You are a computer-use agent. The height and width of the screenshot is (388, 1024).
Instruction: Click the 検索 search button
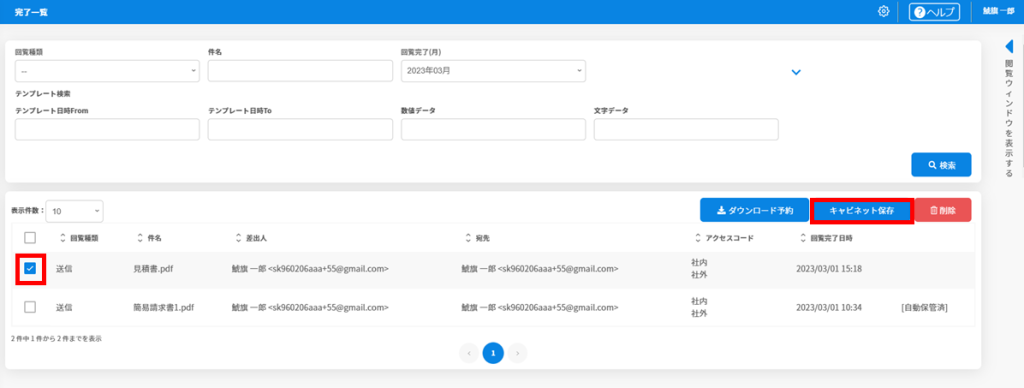pyautogui.click(x=941, y=165)
